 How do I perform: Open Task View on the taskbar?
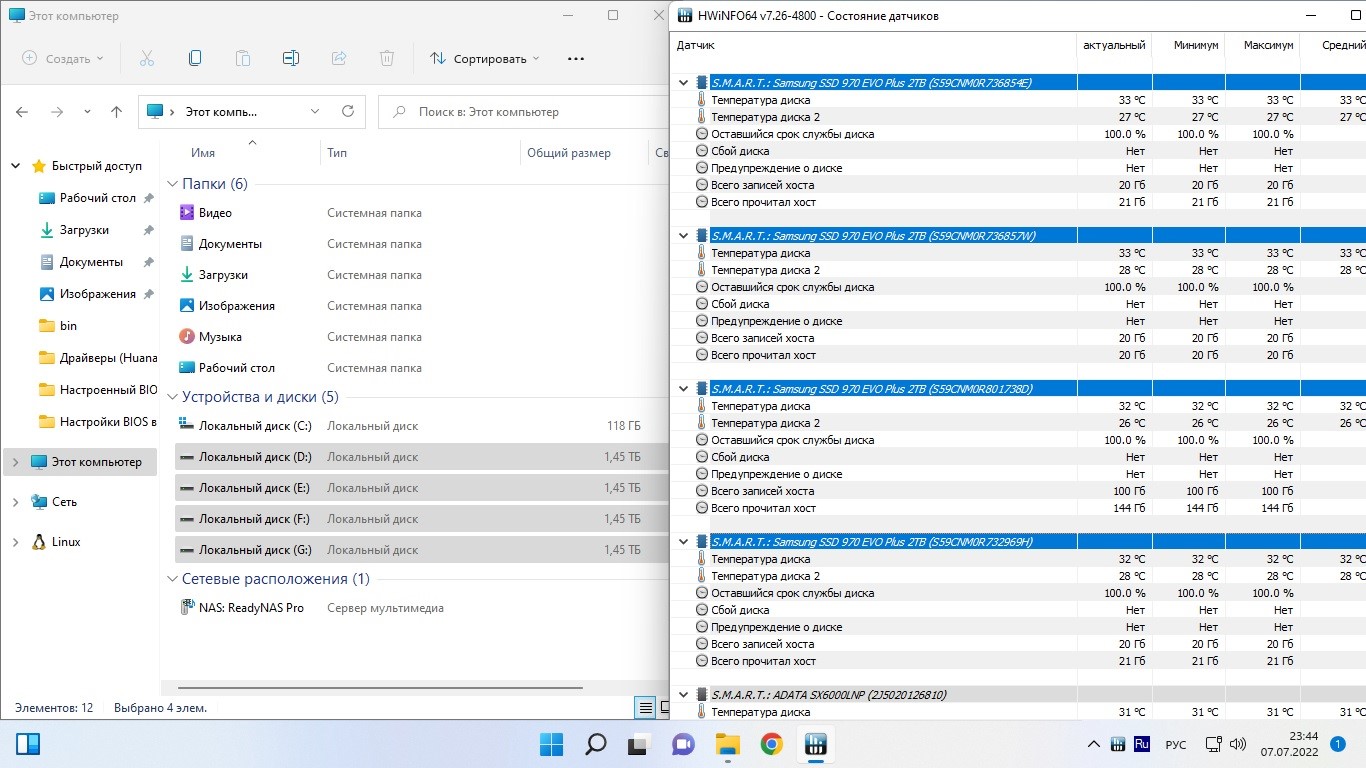pyautogui.click(x=639, y=744)
